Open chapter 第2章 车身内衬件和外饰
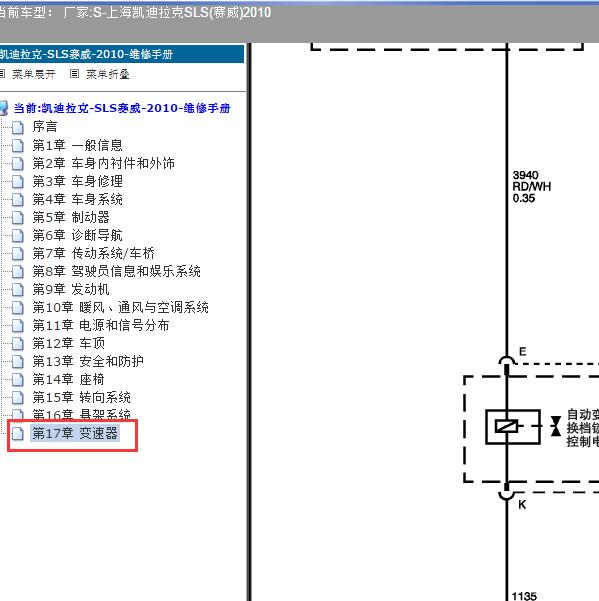The width and height of the screenshot is (599, 601). [103, 163]
